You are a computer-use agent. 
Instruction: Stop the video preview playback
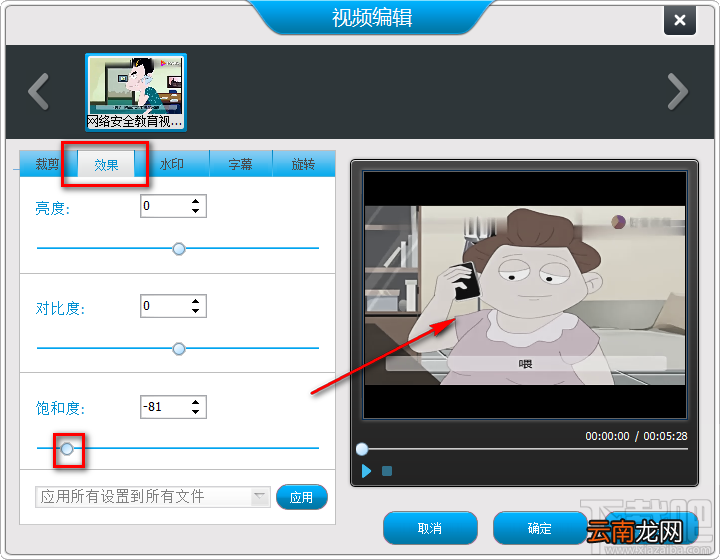(387, 471)
